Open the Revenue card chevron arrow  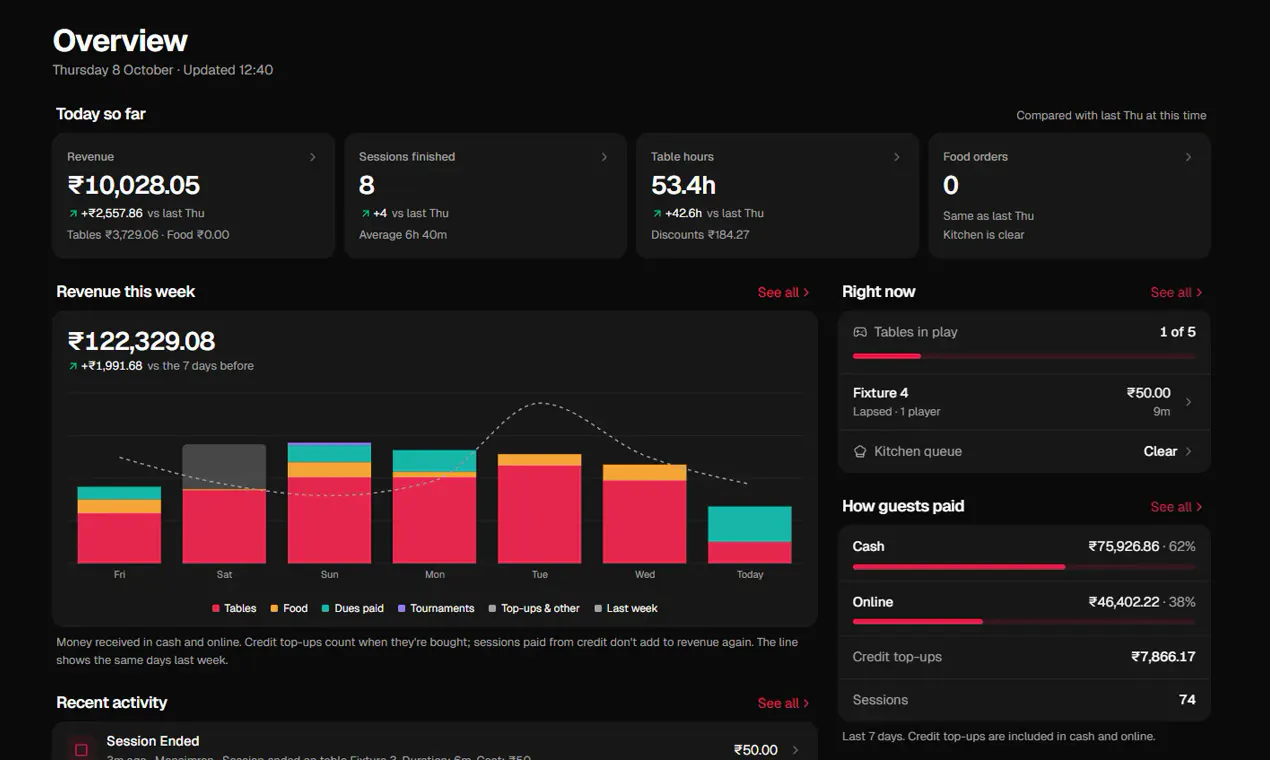point(313,157)
